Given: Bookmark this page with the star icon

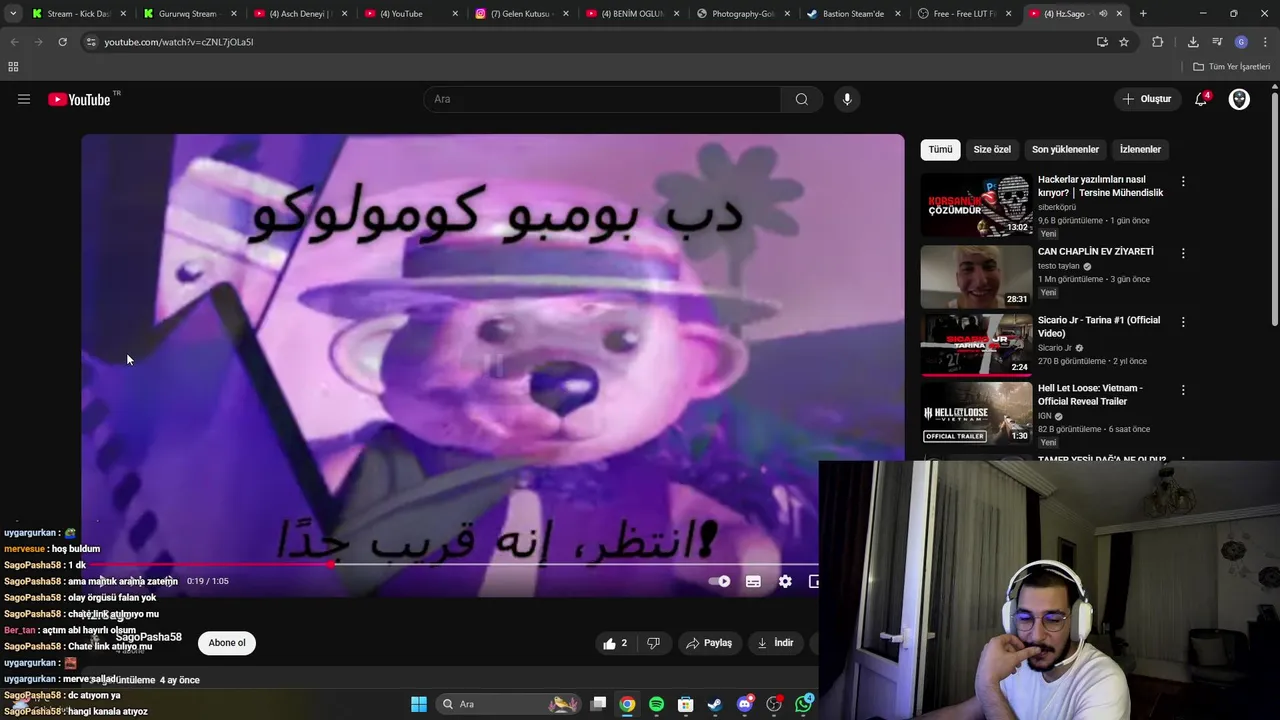Looking at the screenshot, I should point(1124,42).
